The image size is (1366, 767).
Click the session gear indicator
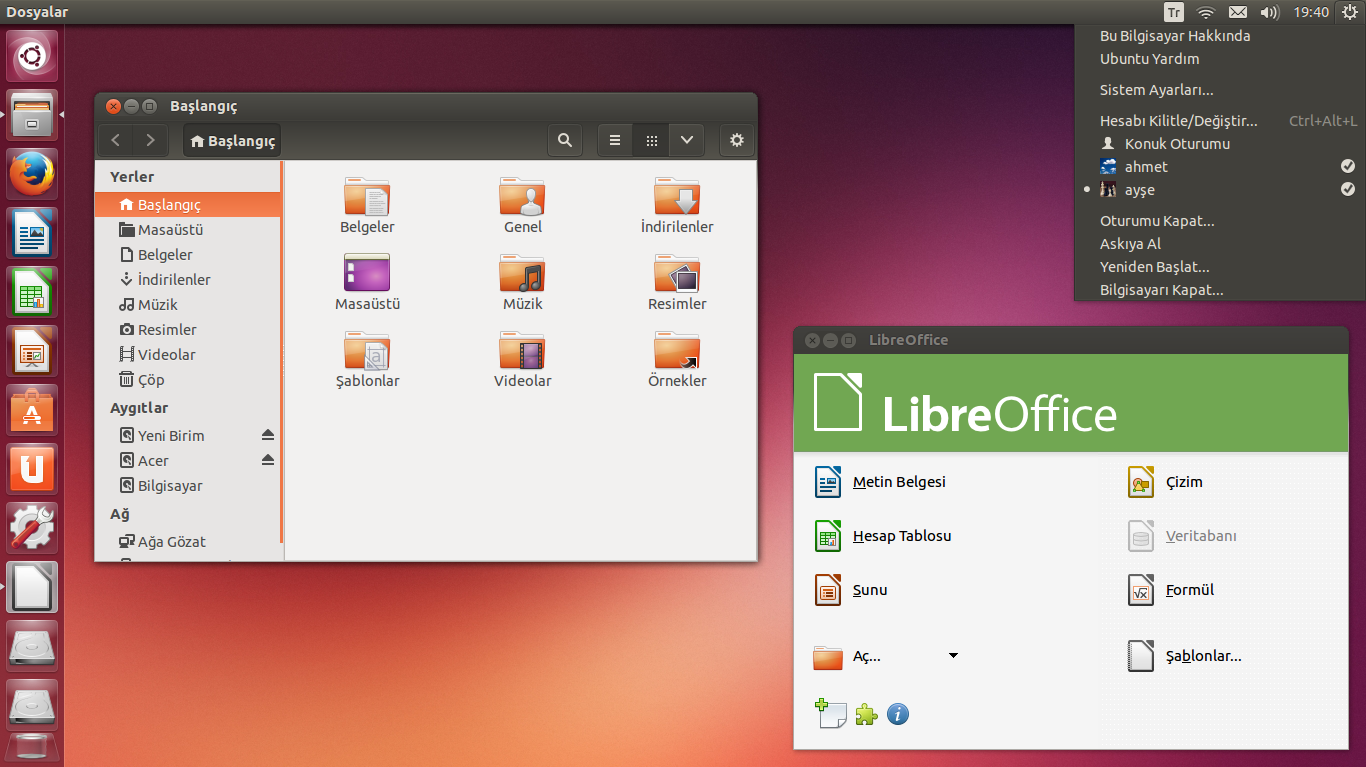[x=1349, y=12]
